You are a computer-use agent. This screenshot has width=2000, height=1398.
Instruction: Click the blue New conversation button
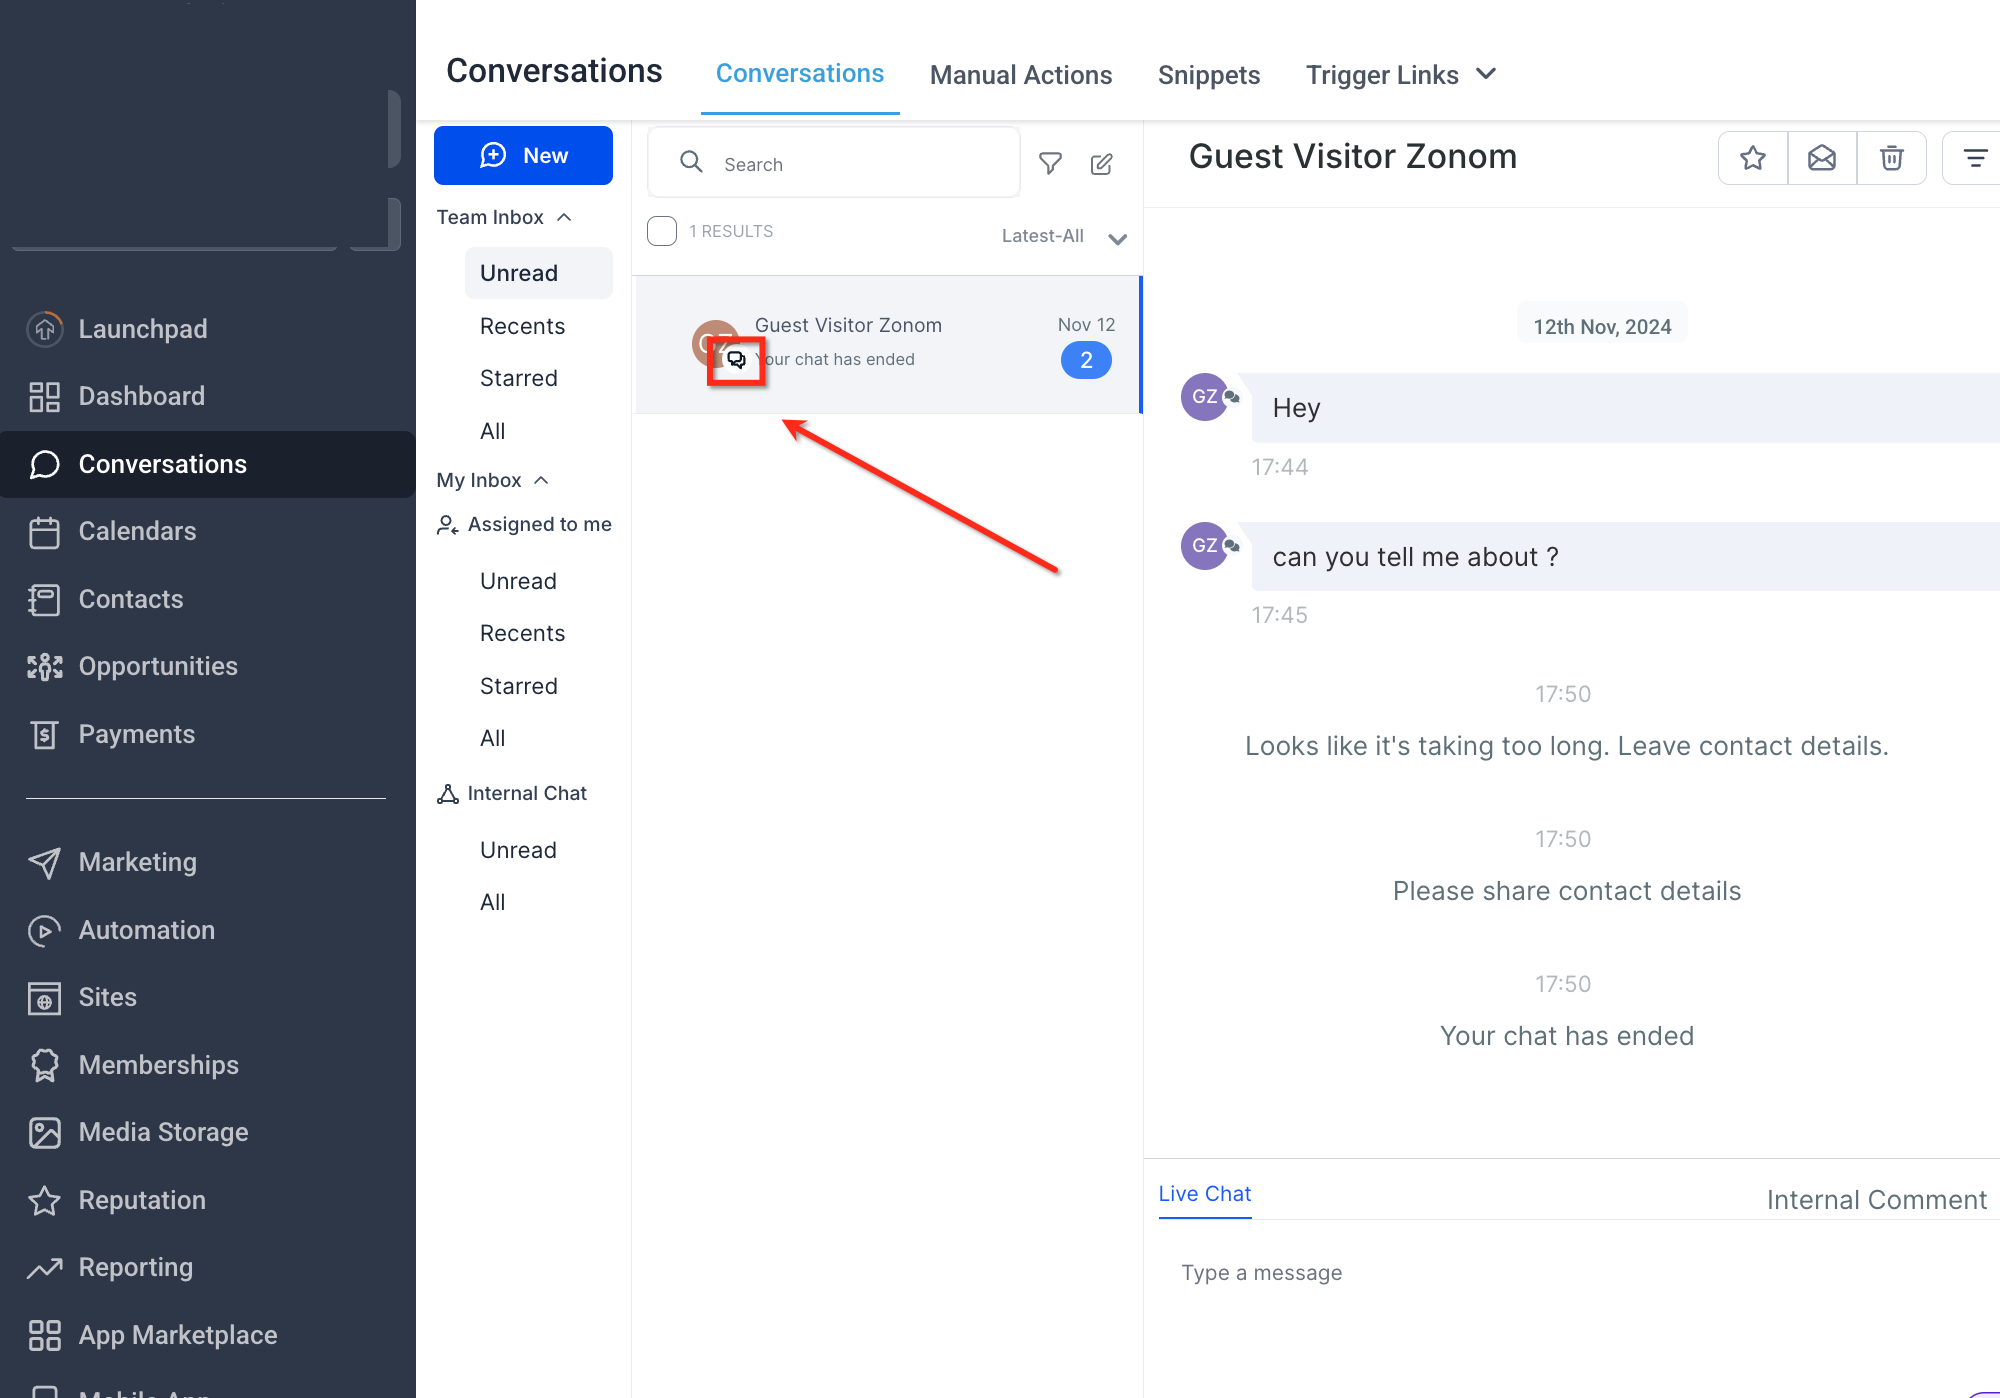(x=523, y=155)
